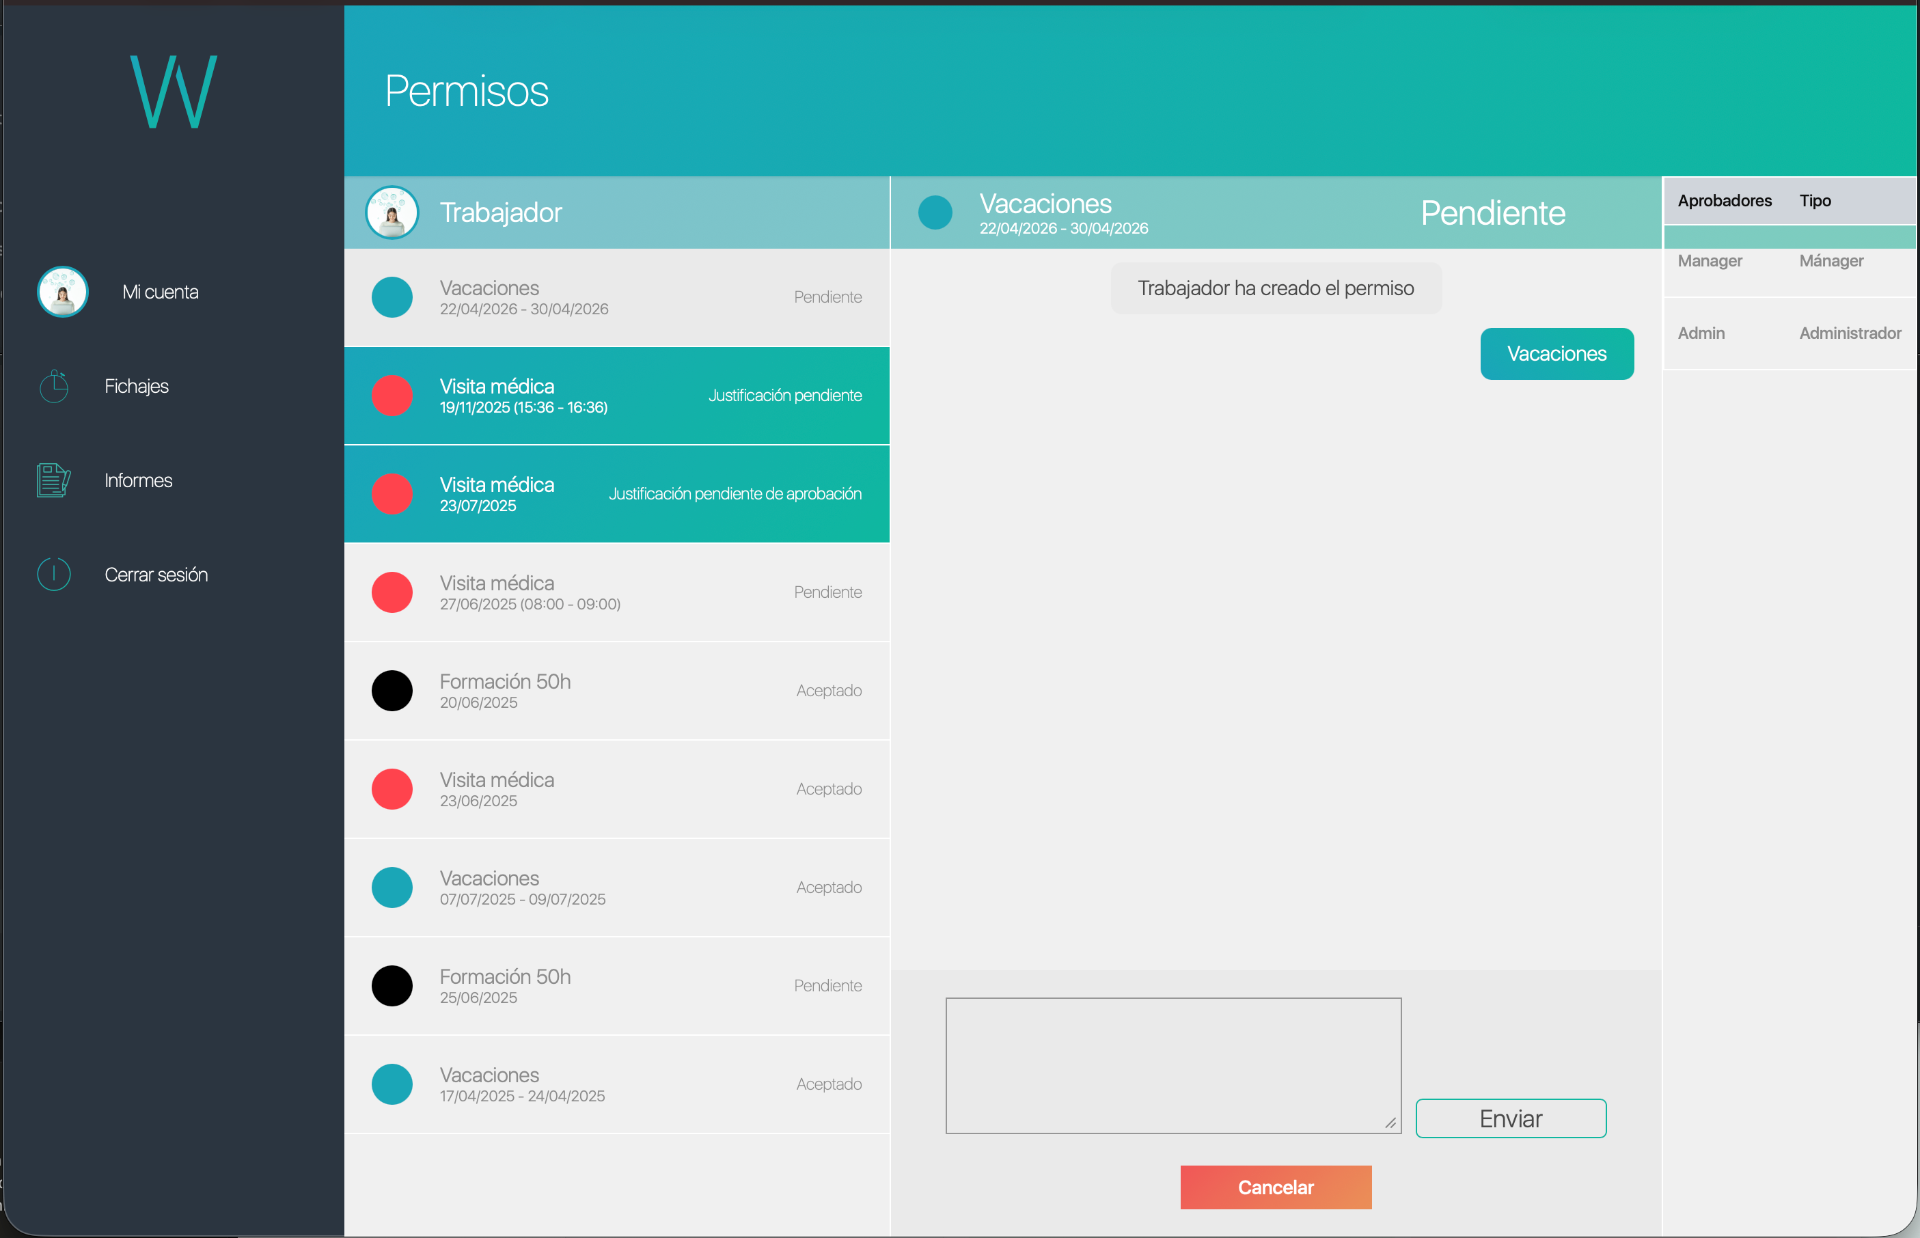Click the Pendiente status of Formación 50h 25/06/2025

(x=828, y=986)
